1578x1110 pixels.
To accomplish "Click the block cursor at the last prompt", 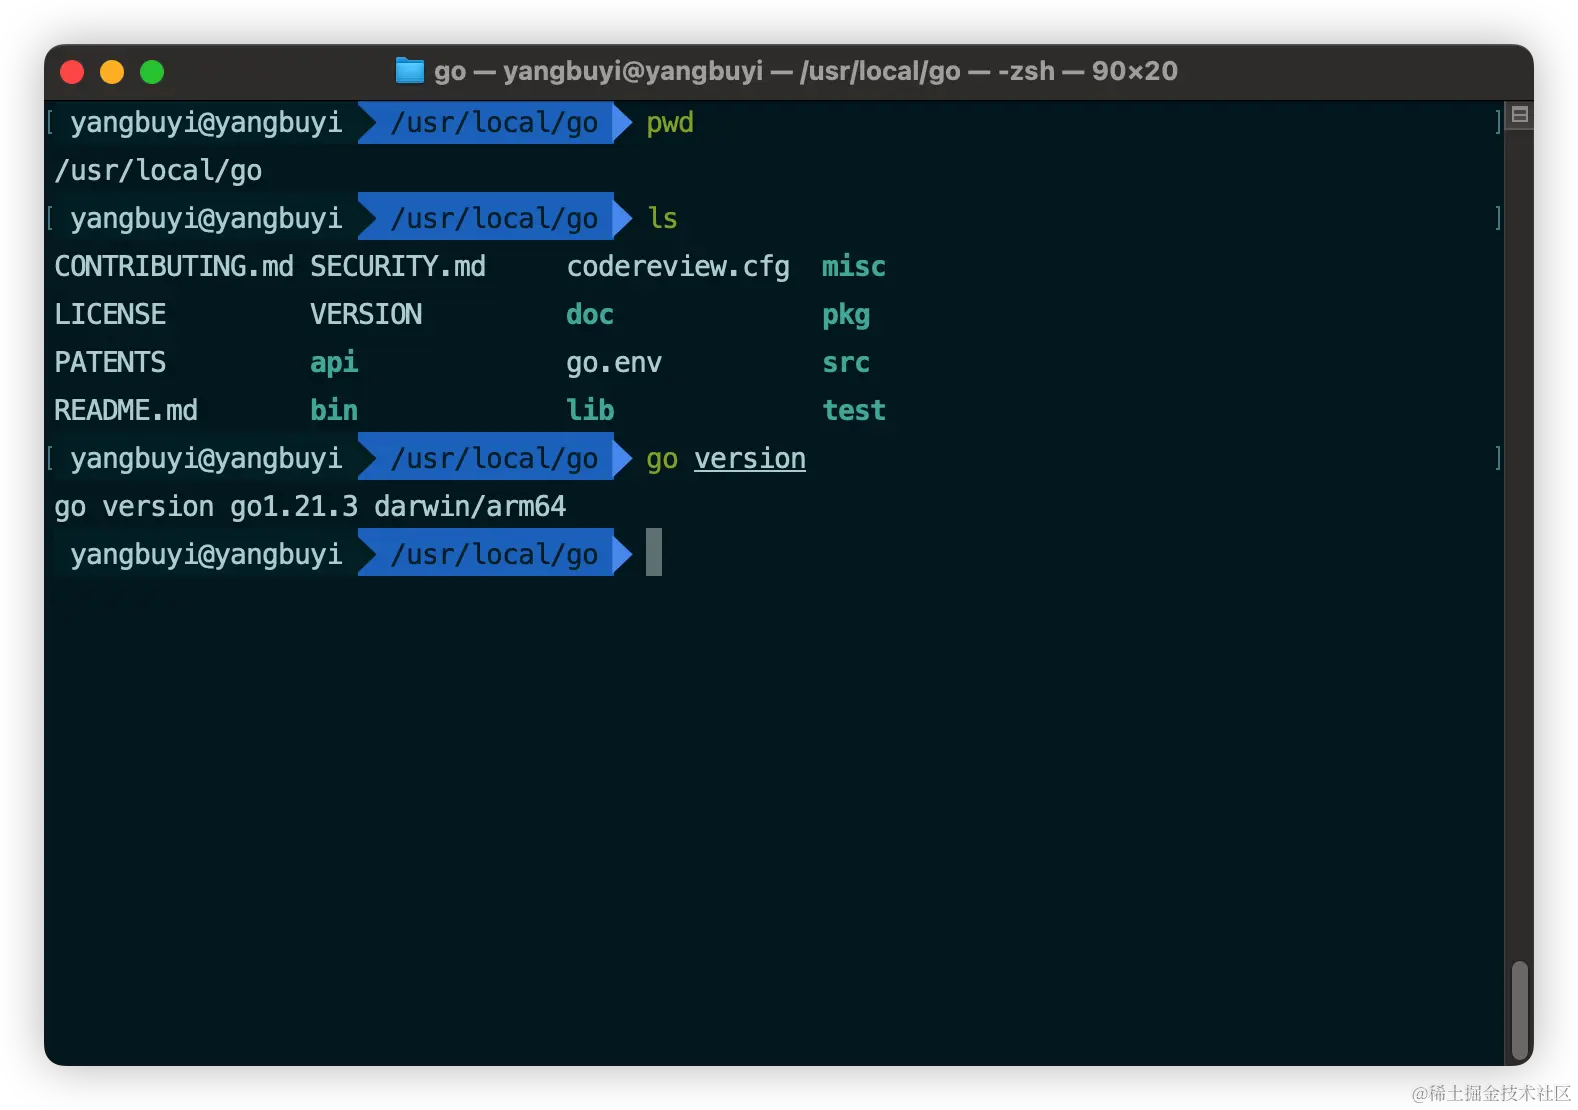I will pyautogui.click(x=654, y=552).
